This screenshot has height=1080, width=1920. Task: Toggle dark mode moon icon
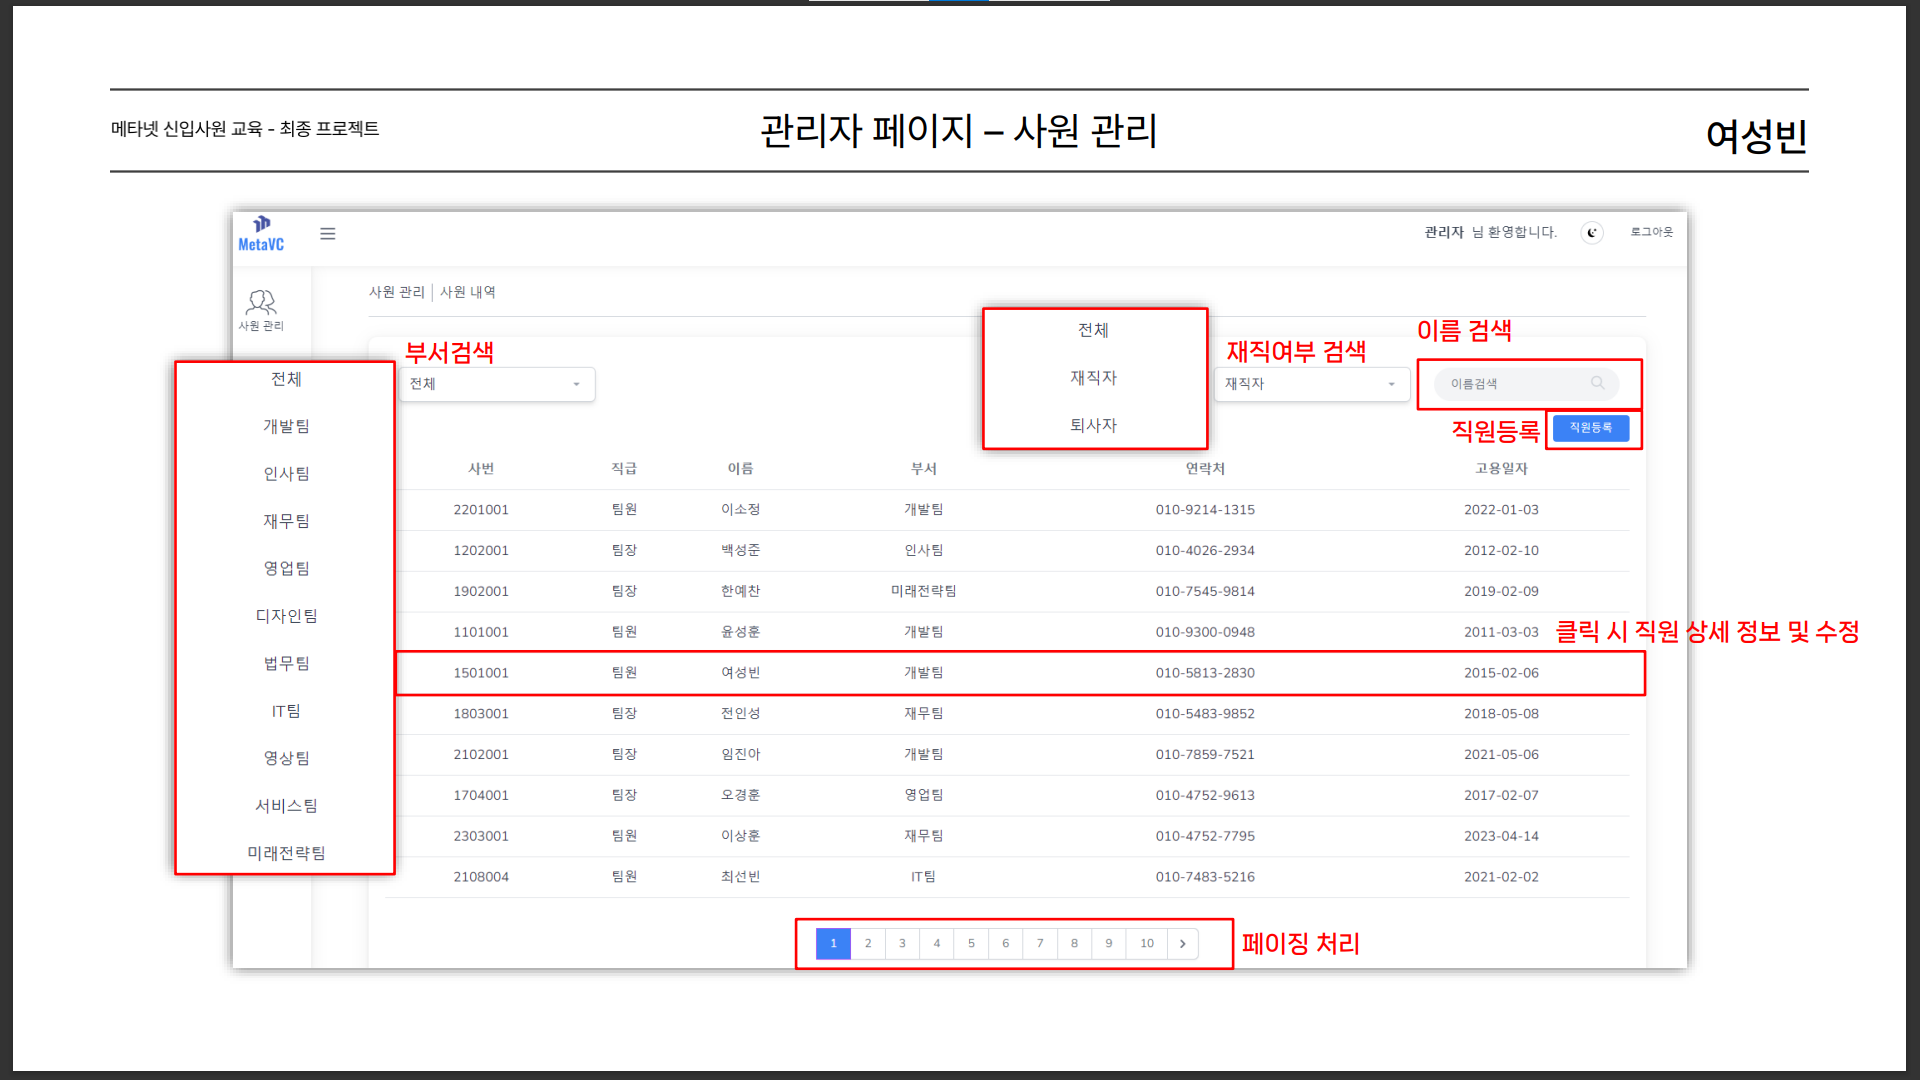tap(1592, 233)
